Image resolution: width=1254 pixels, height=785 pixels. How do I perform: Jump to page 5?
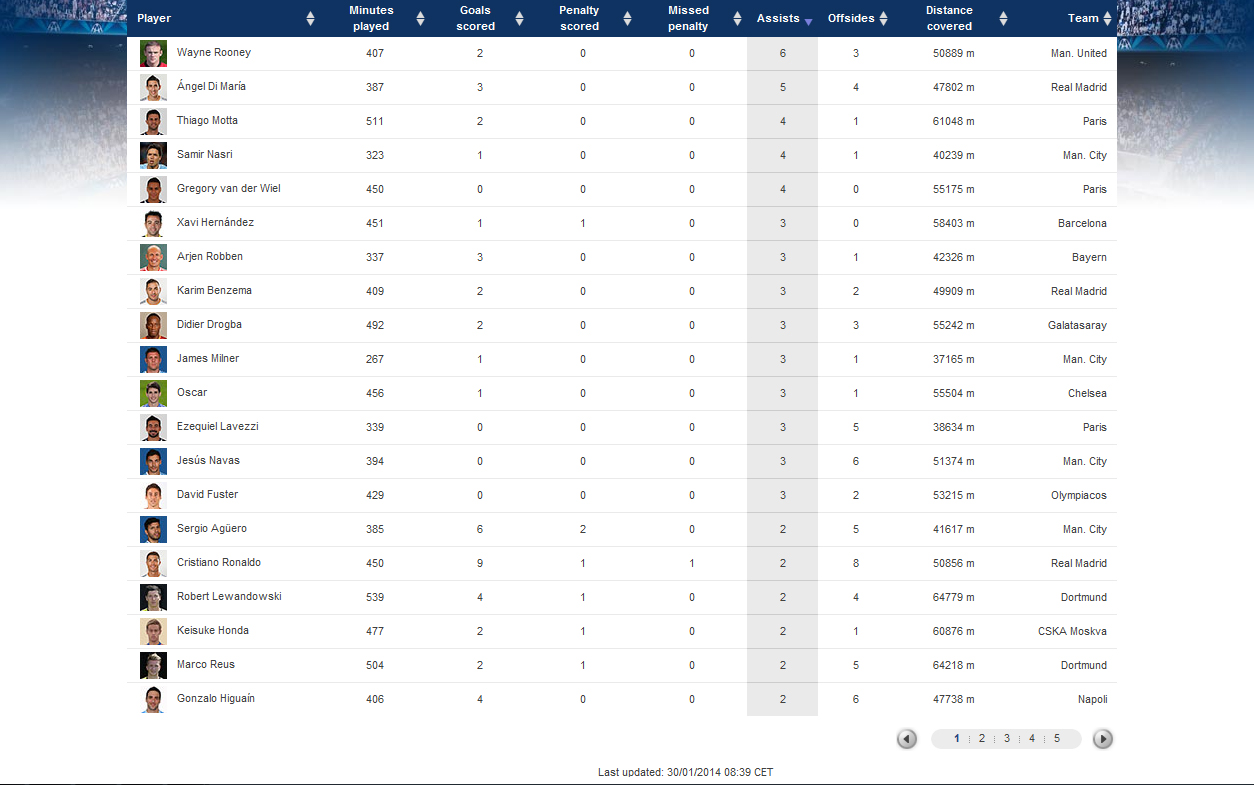pyautogui.click(x=1057, y=739)
